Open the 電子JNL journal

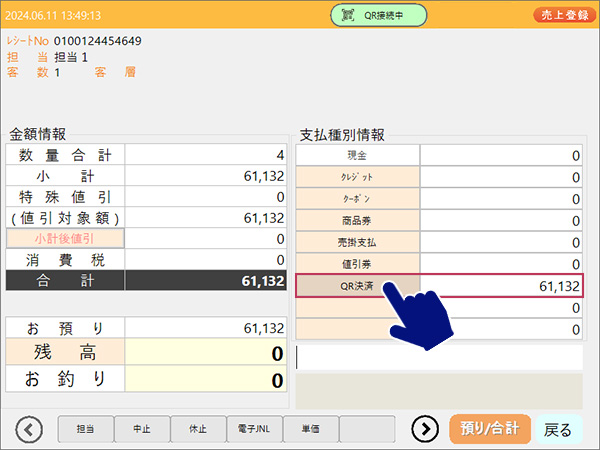pos(254,429)
